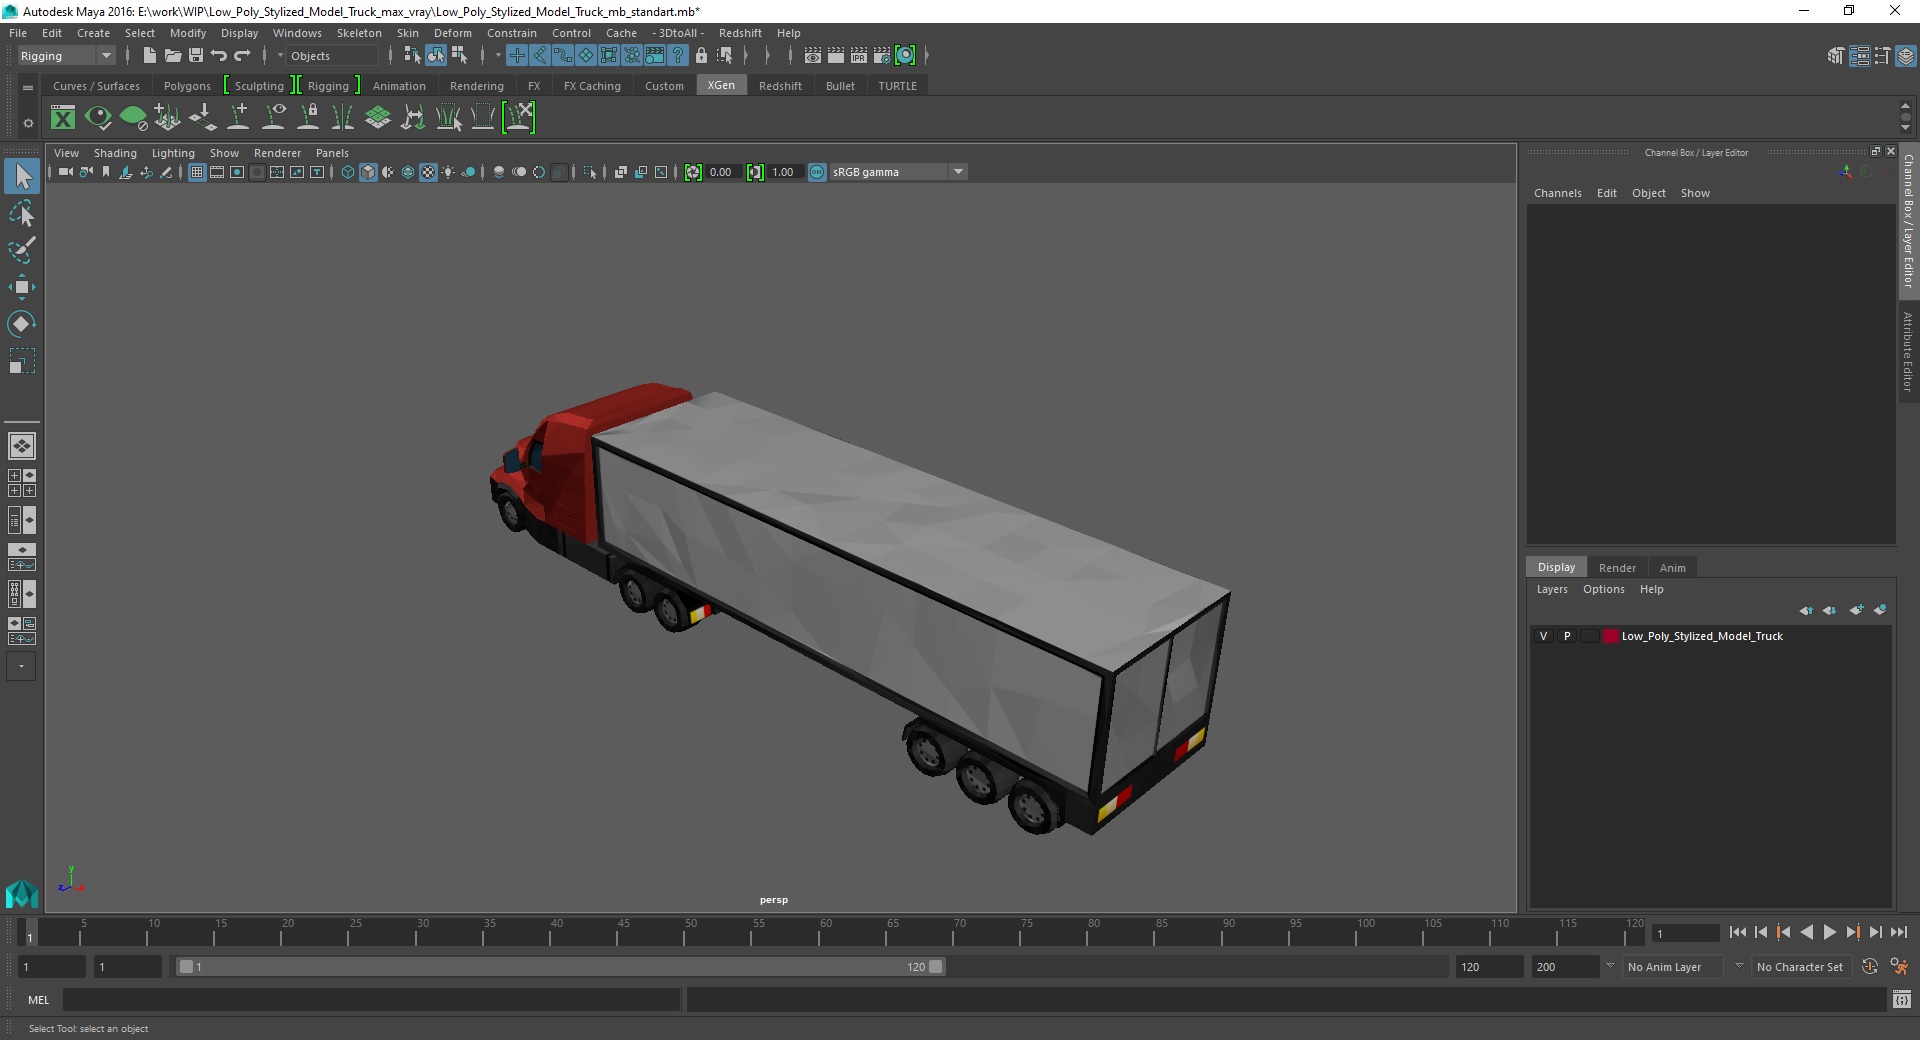Click the XGen guide lock icon

309,118
